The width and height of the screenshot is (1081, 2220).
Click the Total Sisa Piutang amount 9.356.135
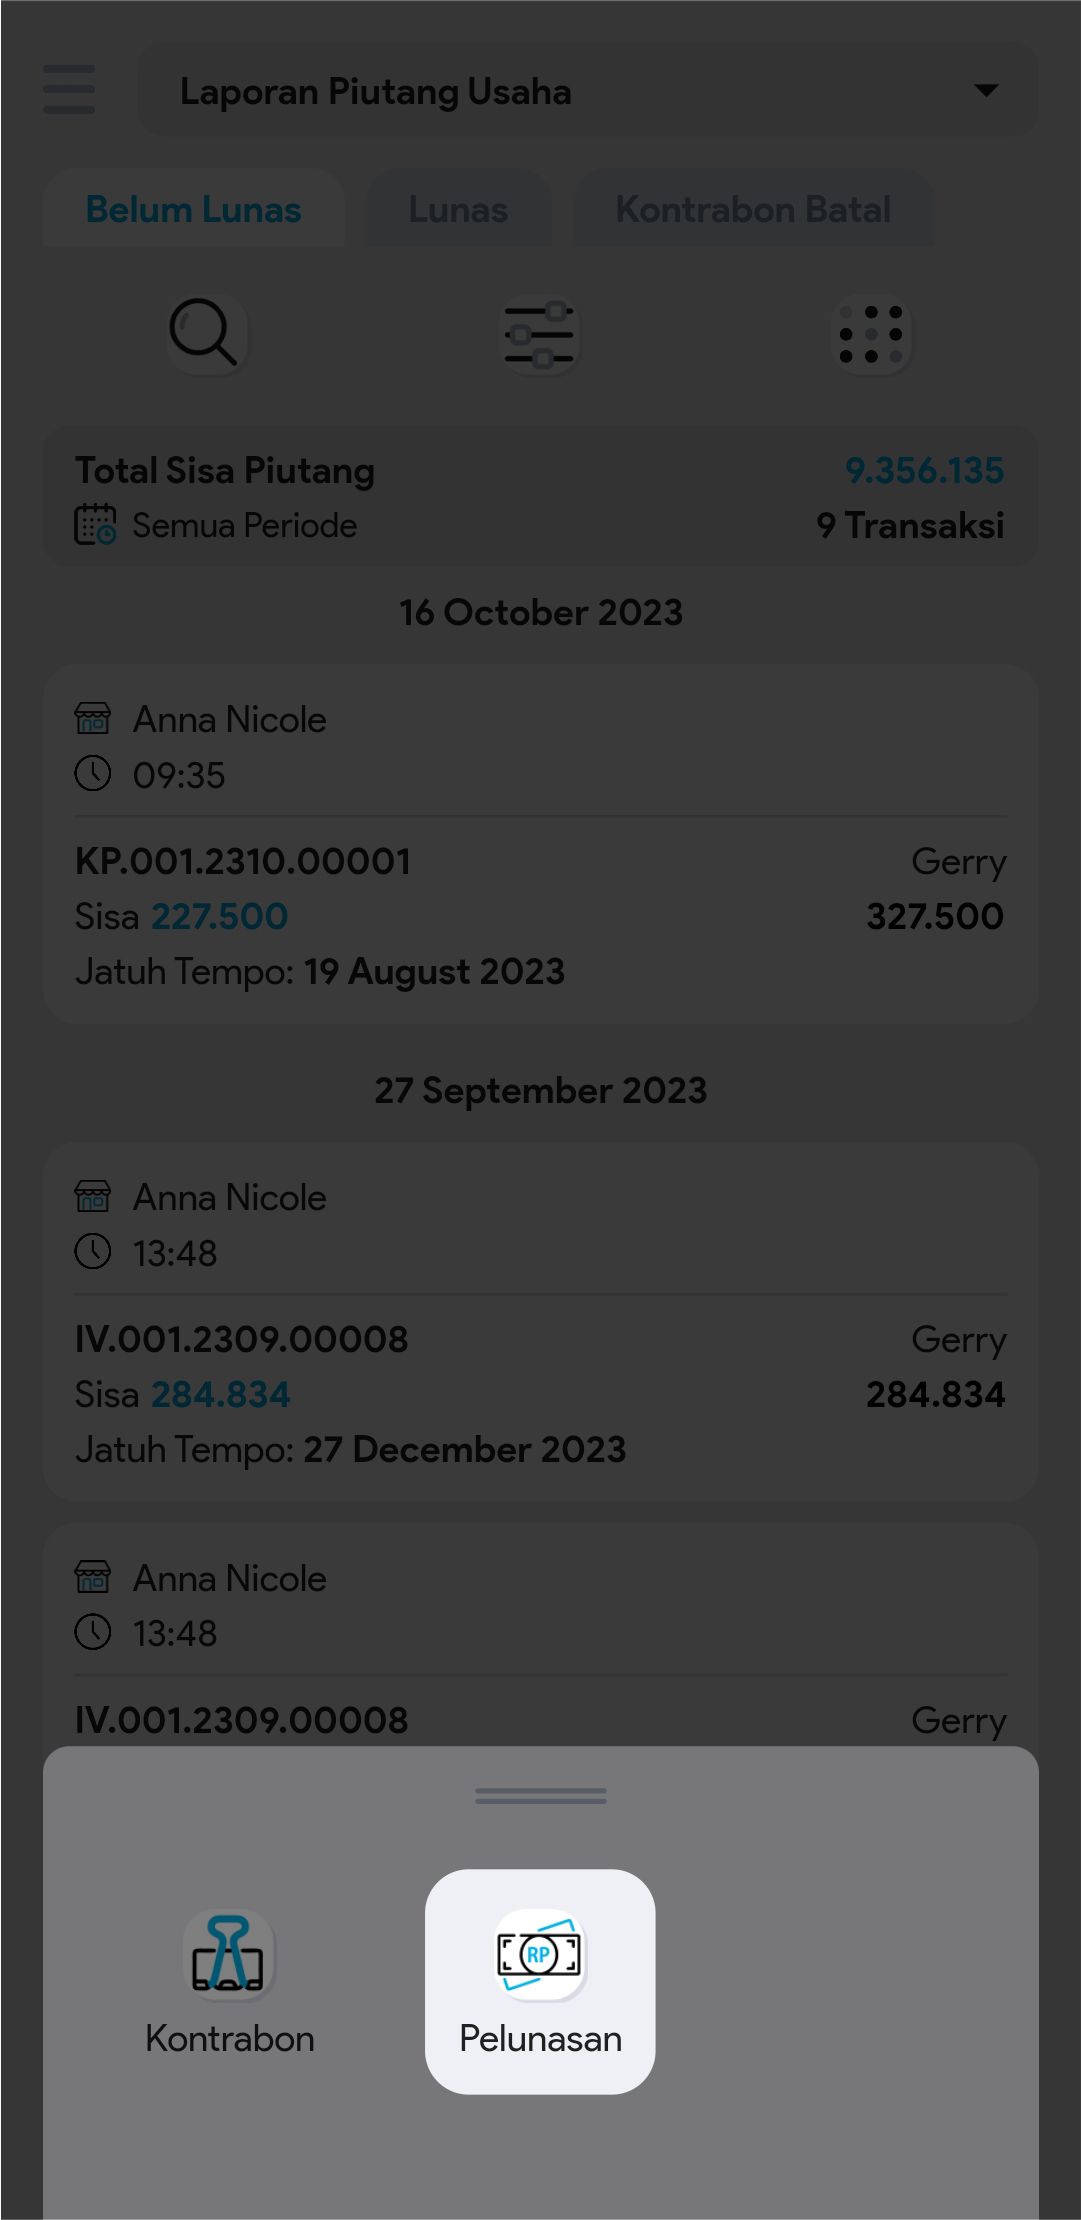924,471
